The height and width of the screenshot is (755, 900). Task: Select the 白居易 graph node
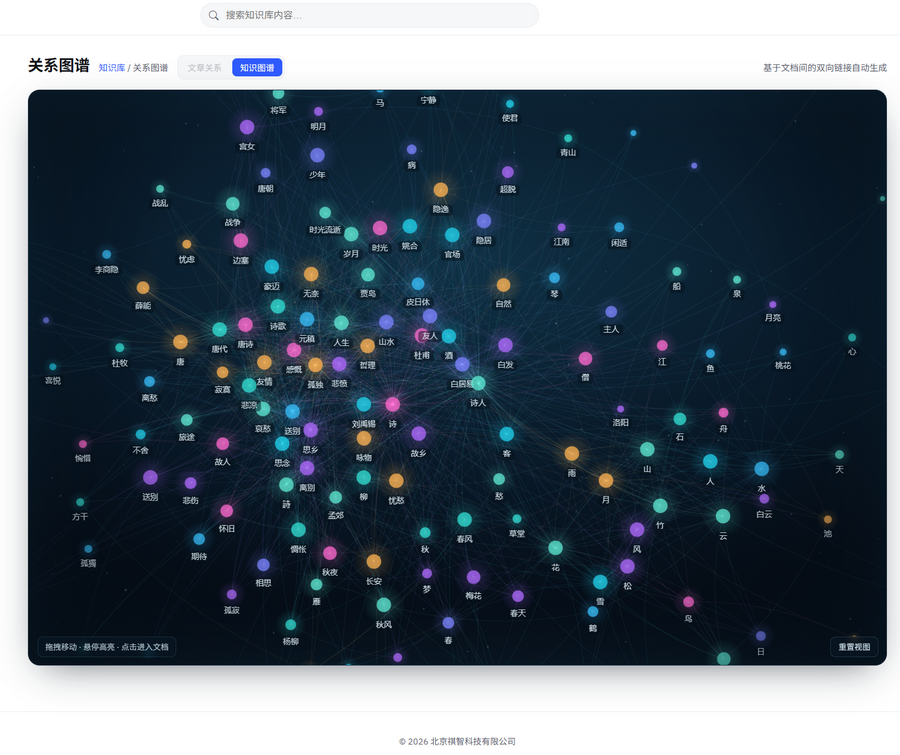point(462,364)
